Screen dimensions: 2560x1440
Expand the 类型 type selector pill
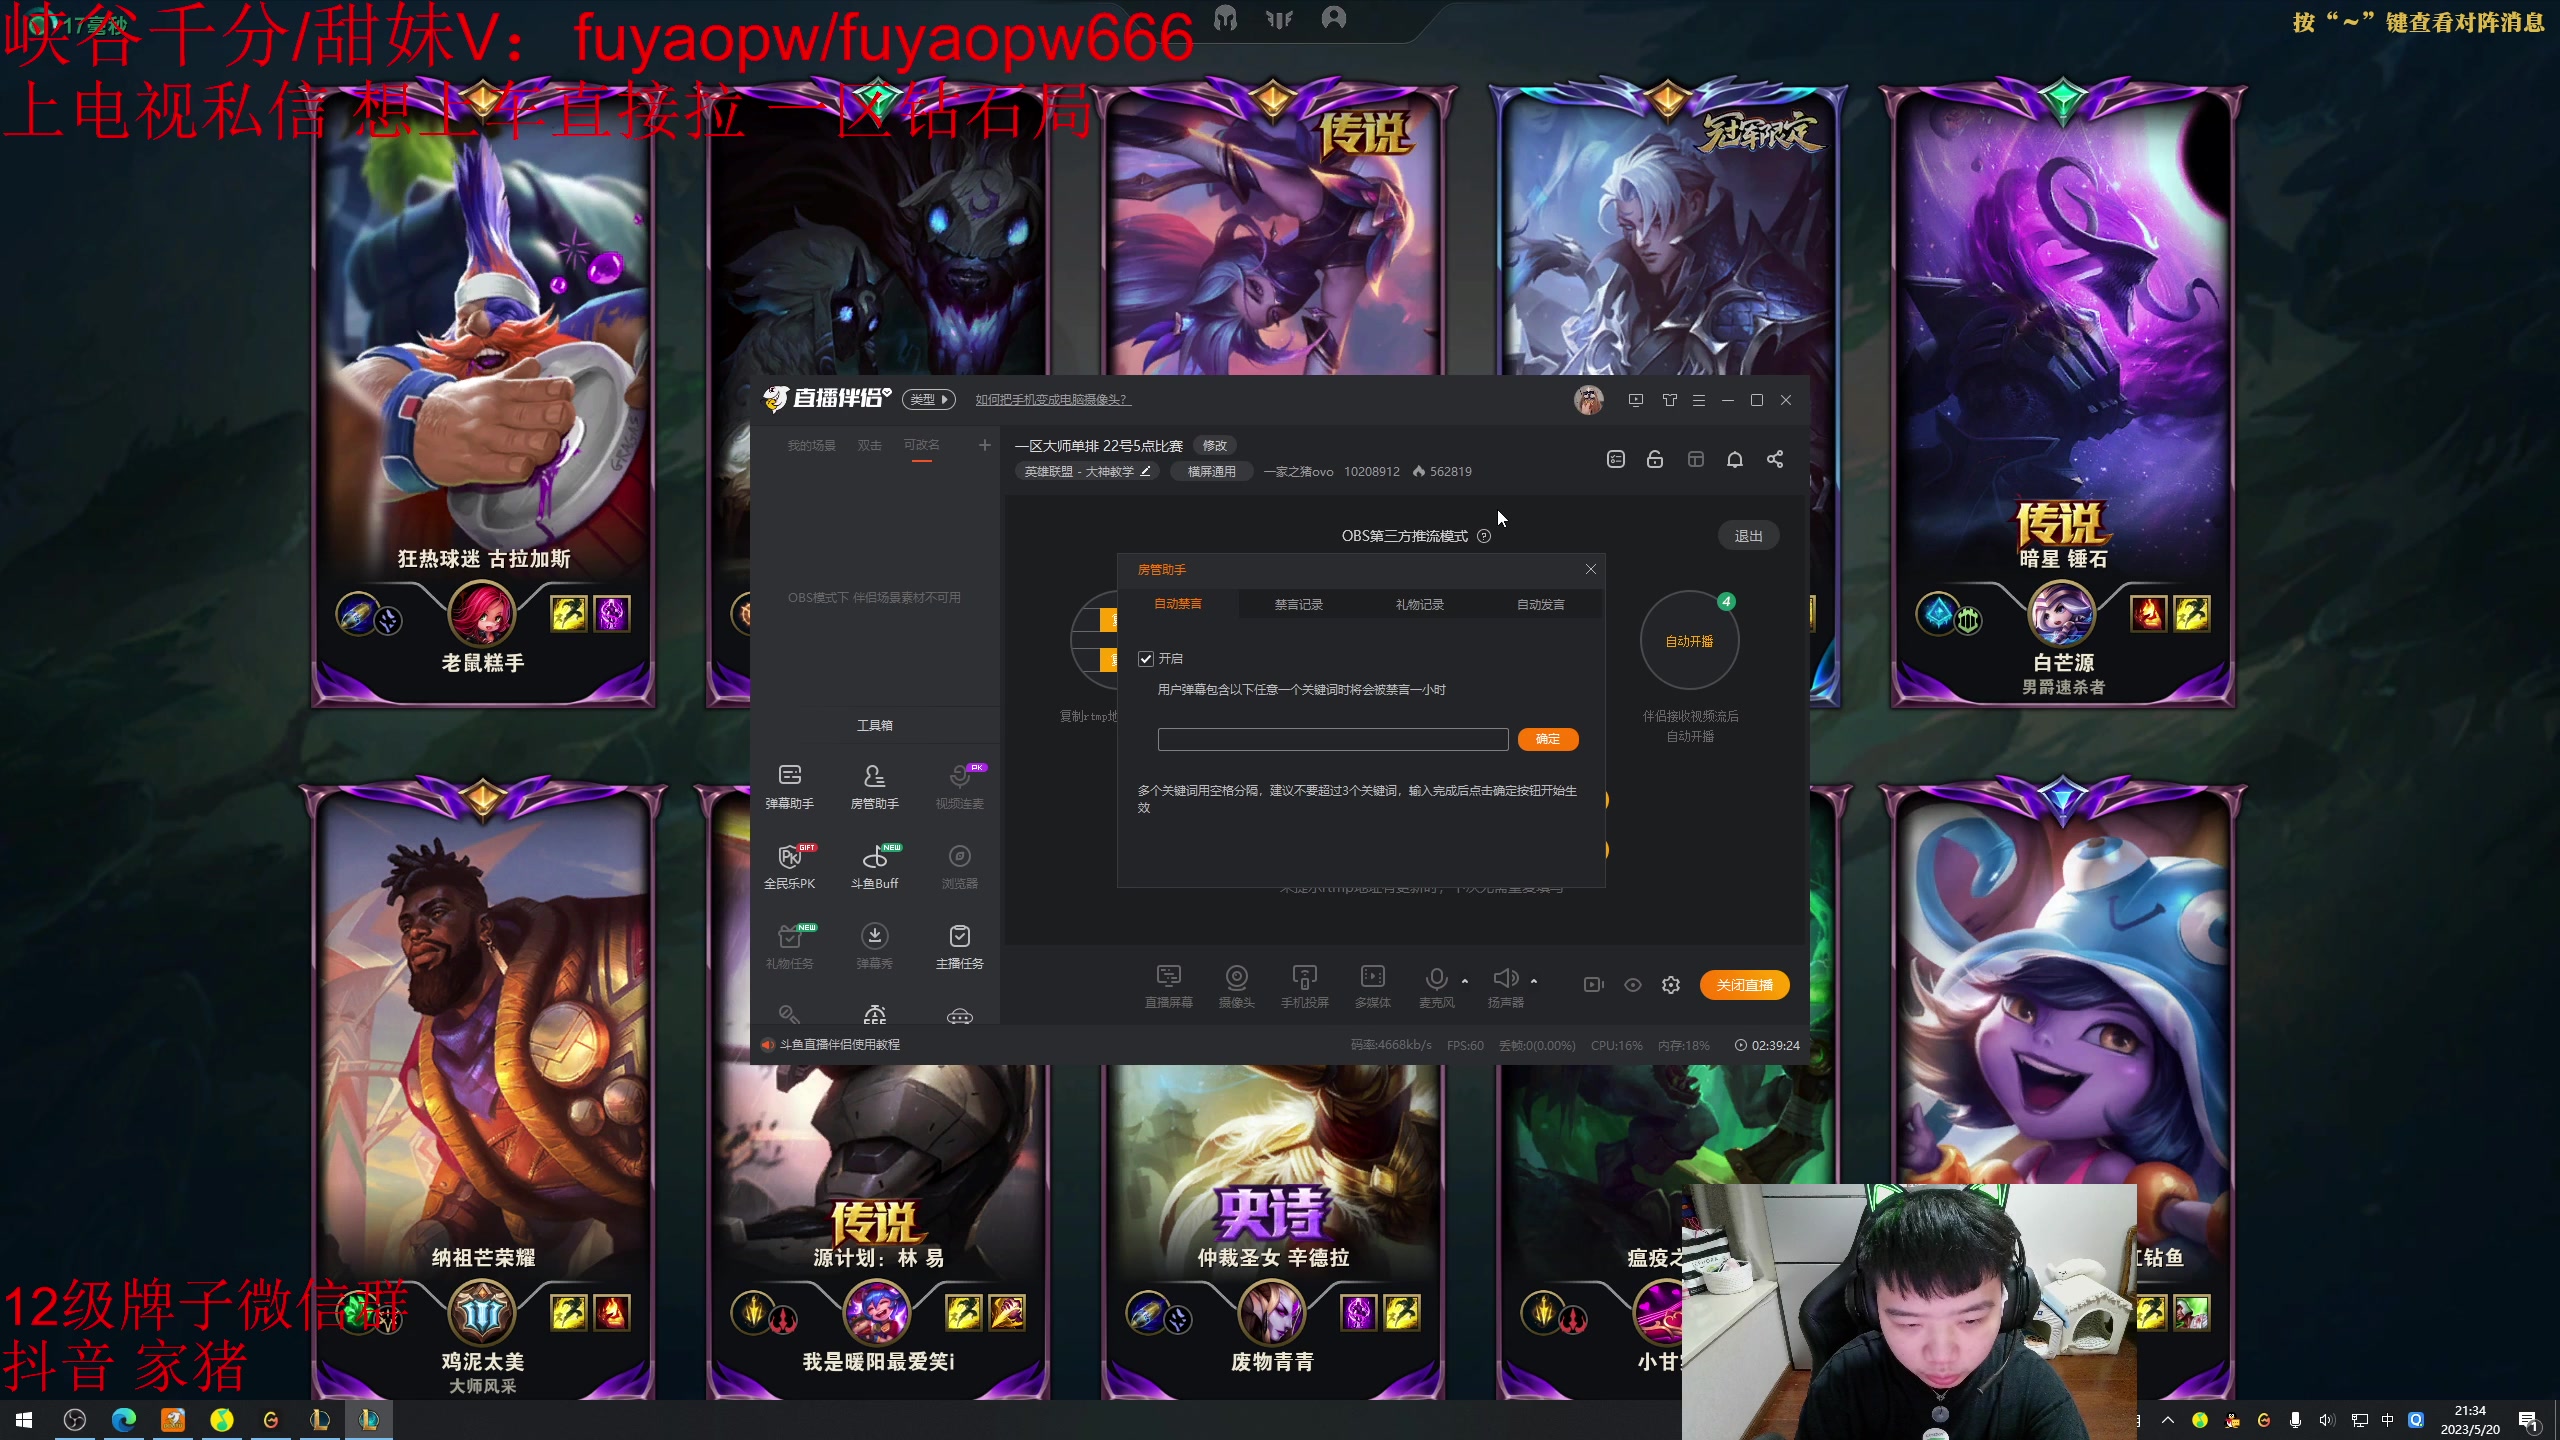point(928,400)
